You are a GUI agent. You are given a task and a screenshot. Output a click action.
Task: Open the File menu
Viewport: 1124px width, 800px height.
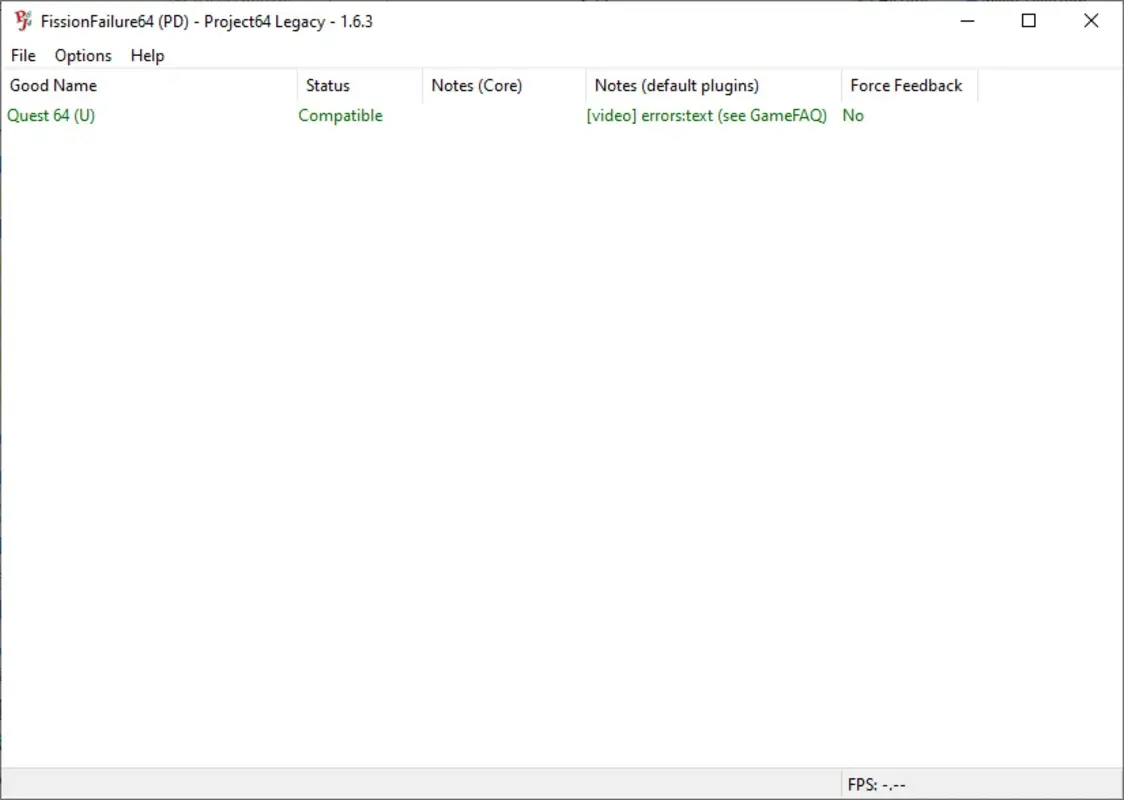(22, 55)
